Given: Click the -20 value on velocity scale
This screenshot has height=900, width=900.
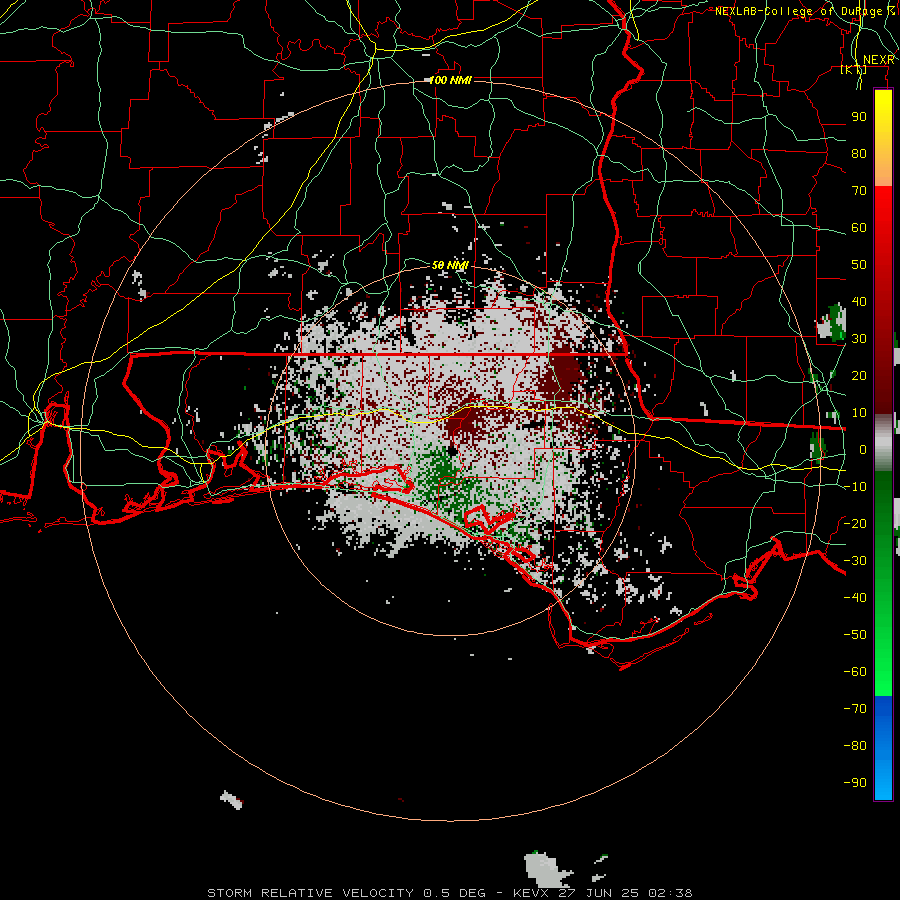Looking at the screenshot, I should click(x=855, y=523).
